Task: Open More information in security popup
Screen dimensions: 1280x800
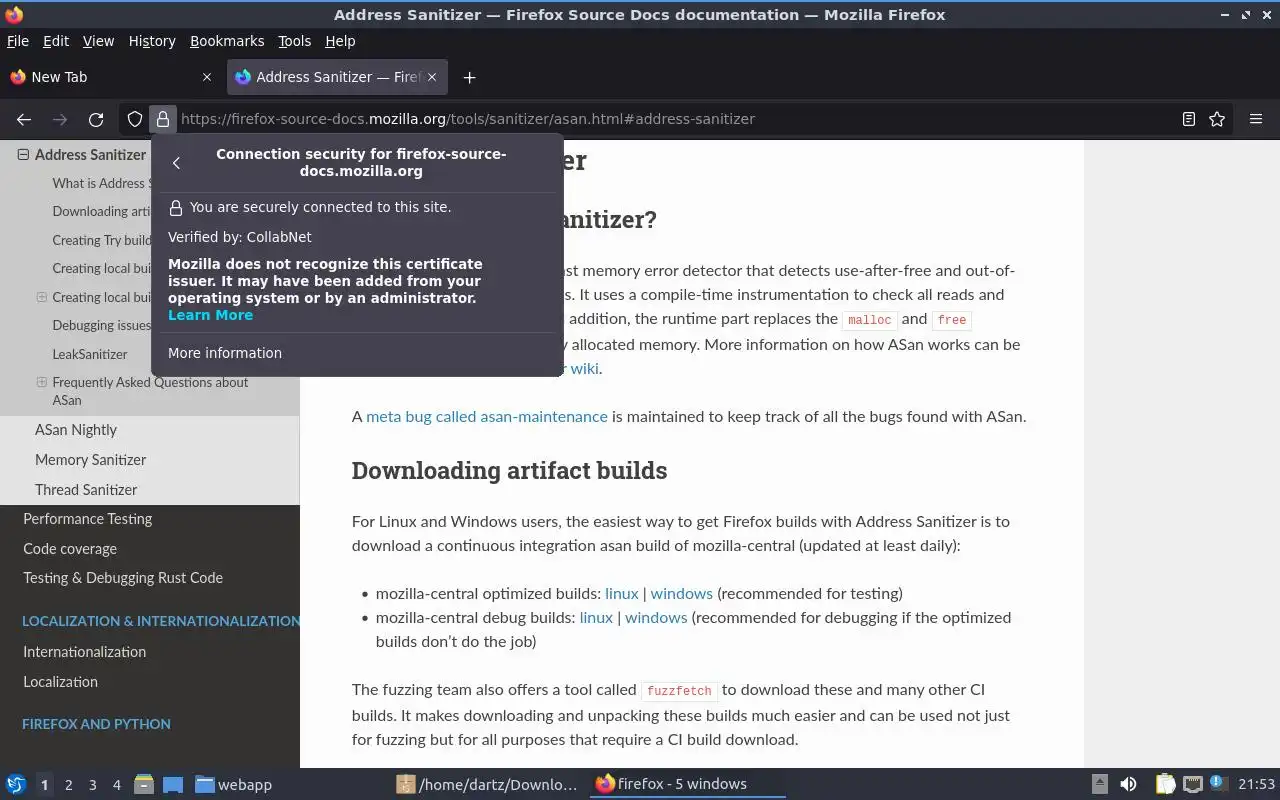Action: [x=225, y=353]
